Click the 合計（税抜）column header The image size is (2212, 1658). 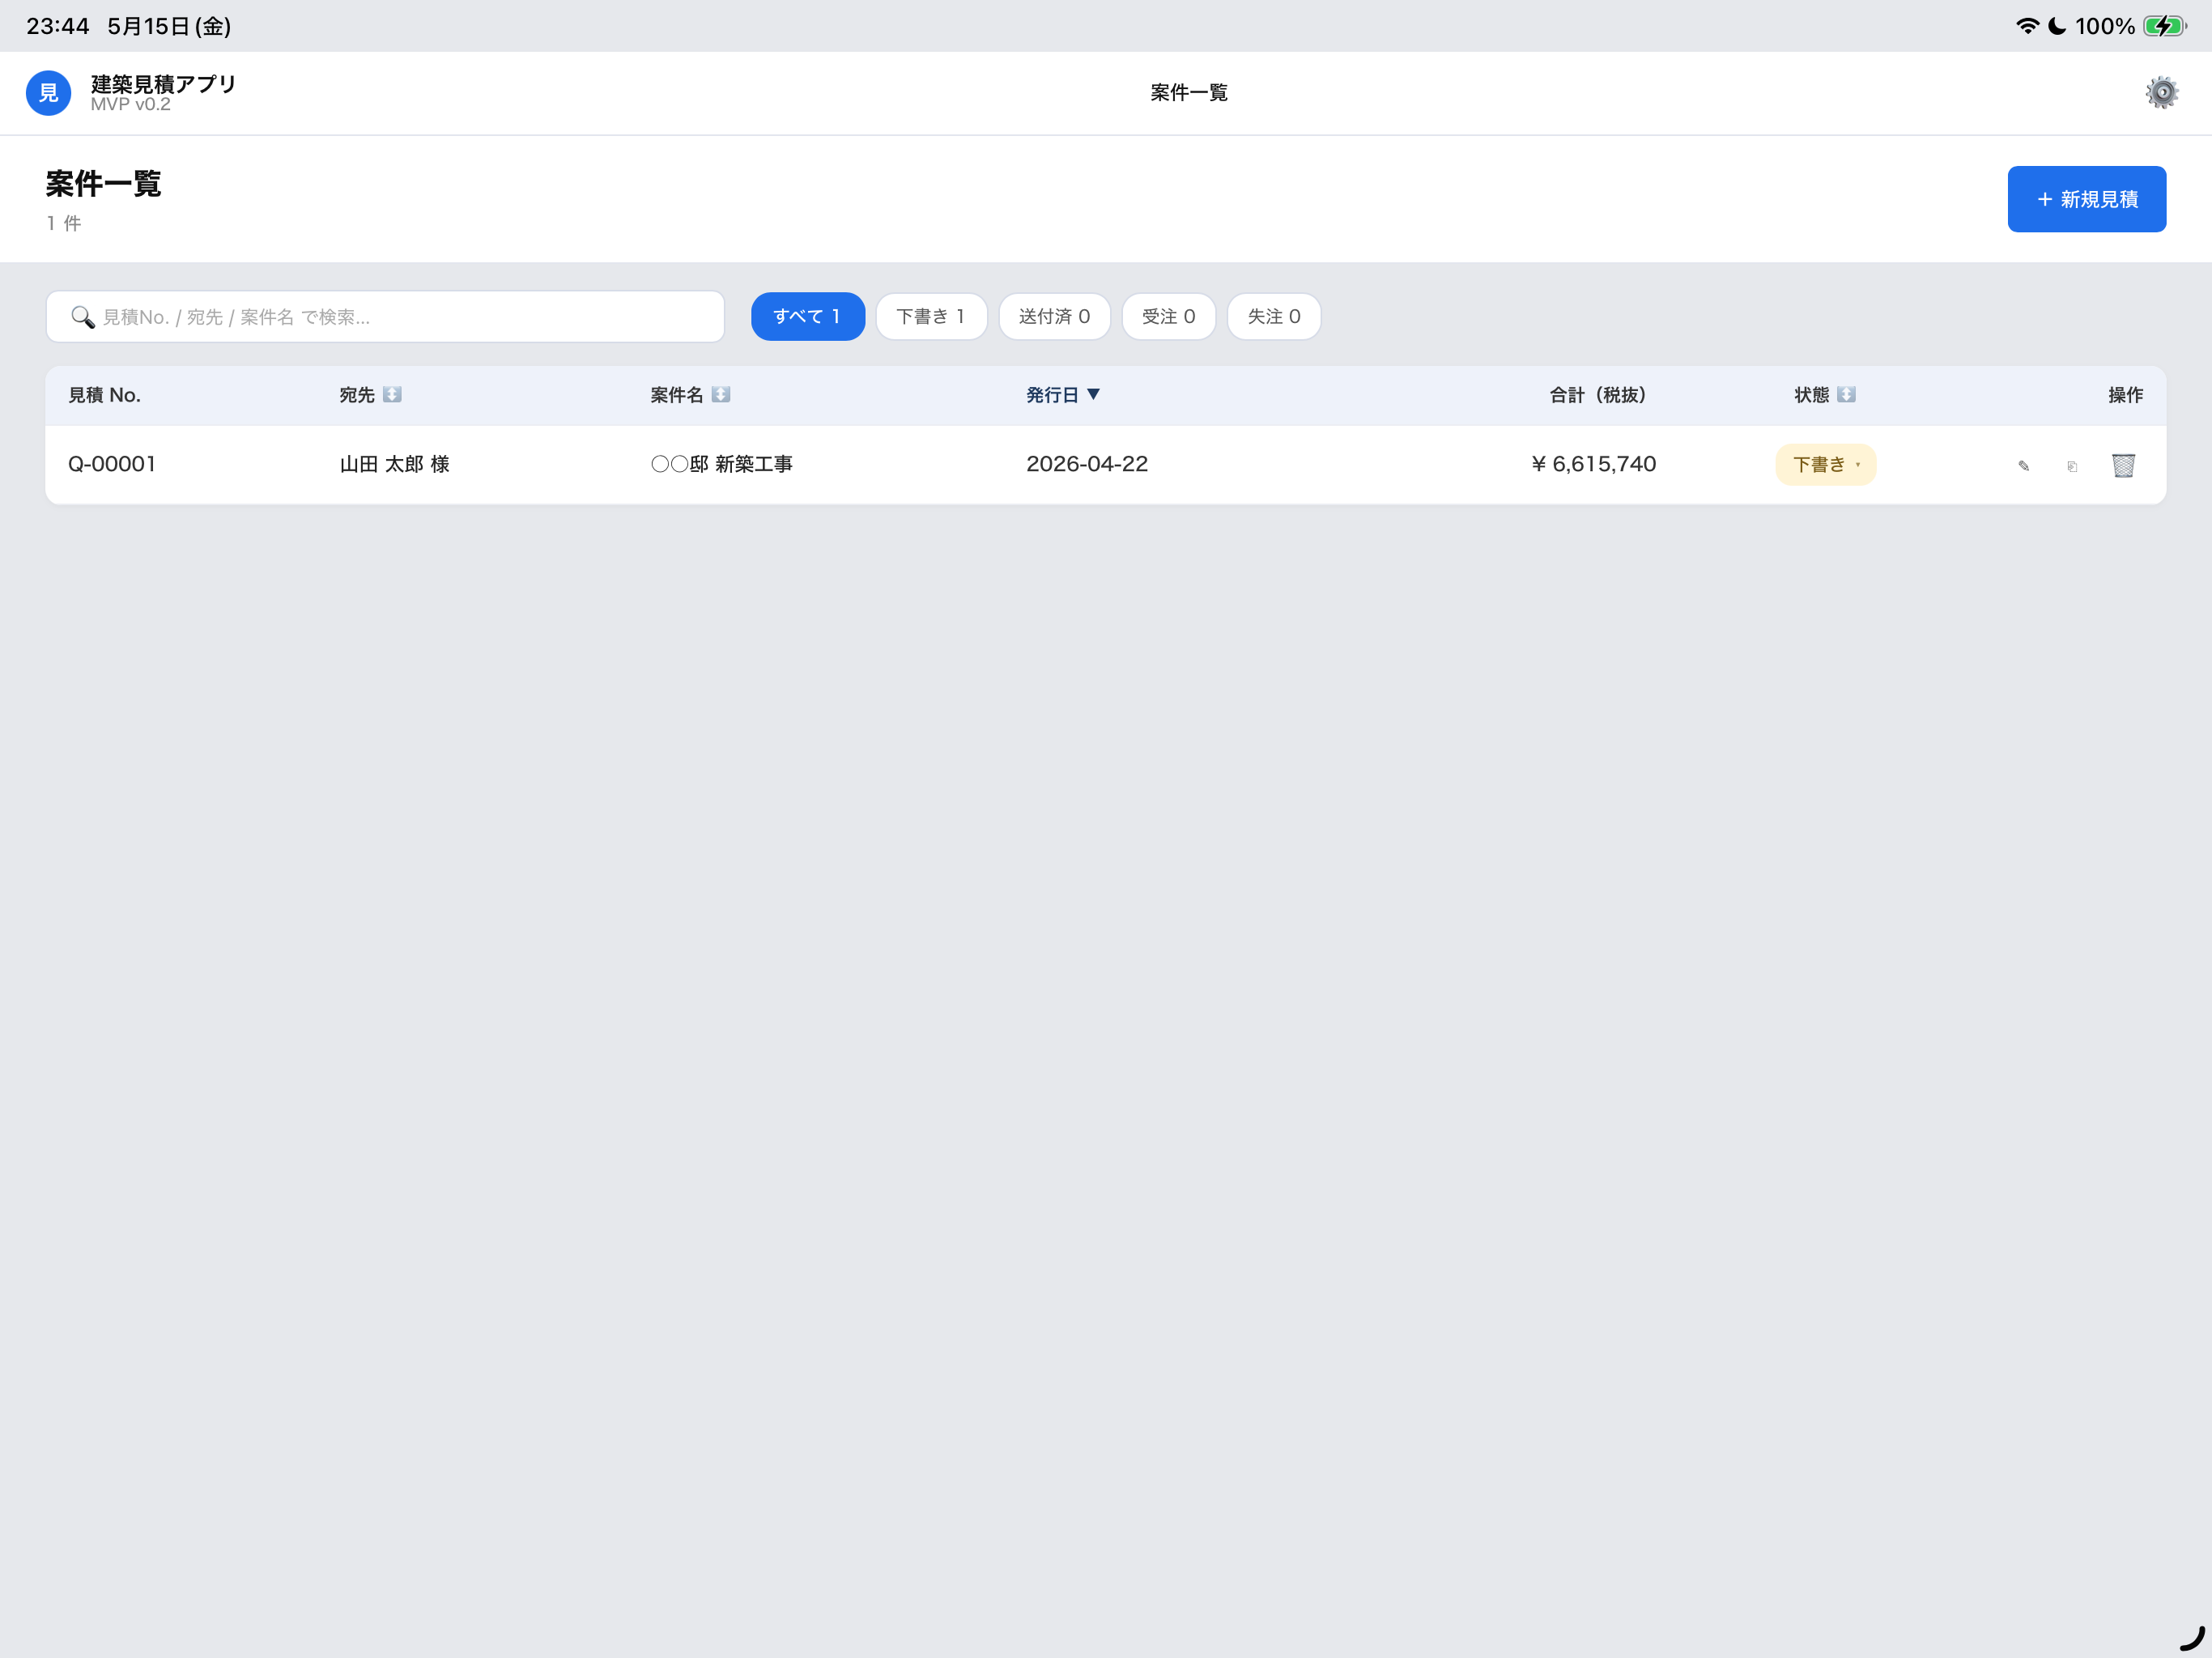1598,395
